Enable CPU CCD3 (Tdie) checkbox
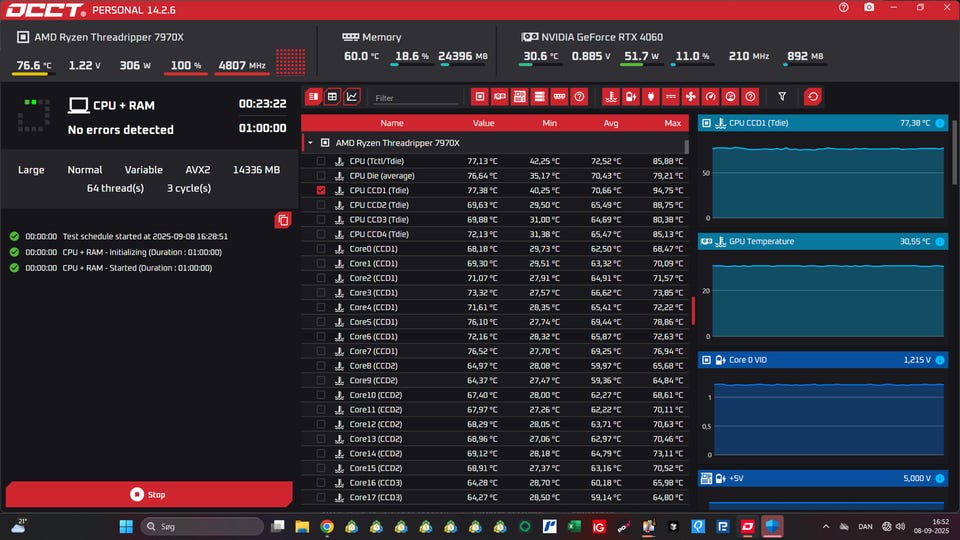This screenshot has width=960, height=540. [321, 220]
